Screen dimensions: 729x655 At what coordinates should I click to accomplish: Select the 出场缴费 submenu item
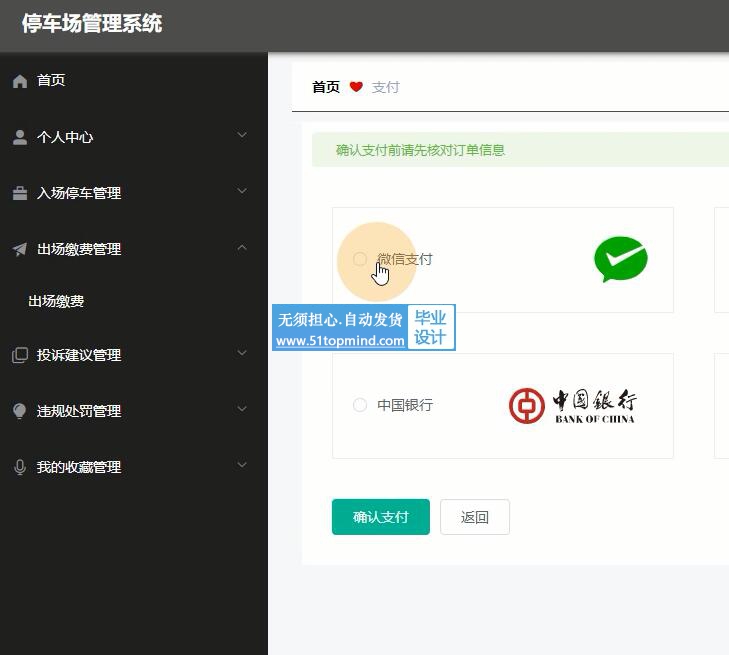(x=134, y=301)
